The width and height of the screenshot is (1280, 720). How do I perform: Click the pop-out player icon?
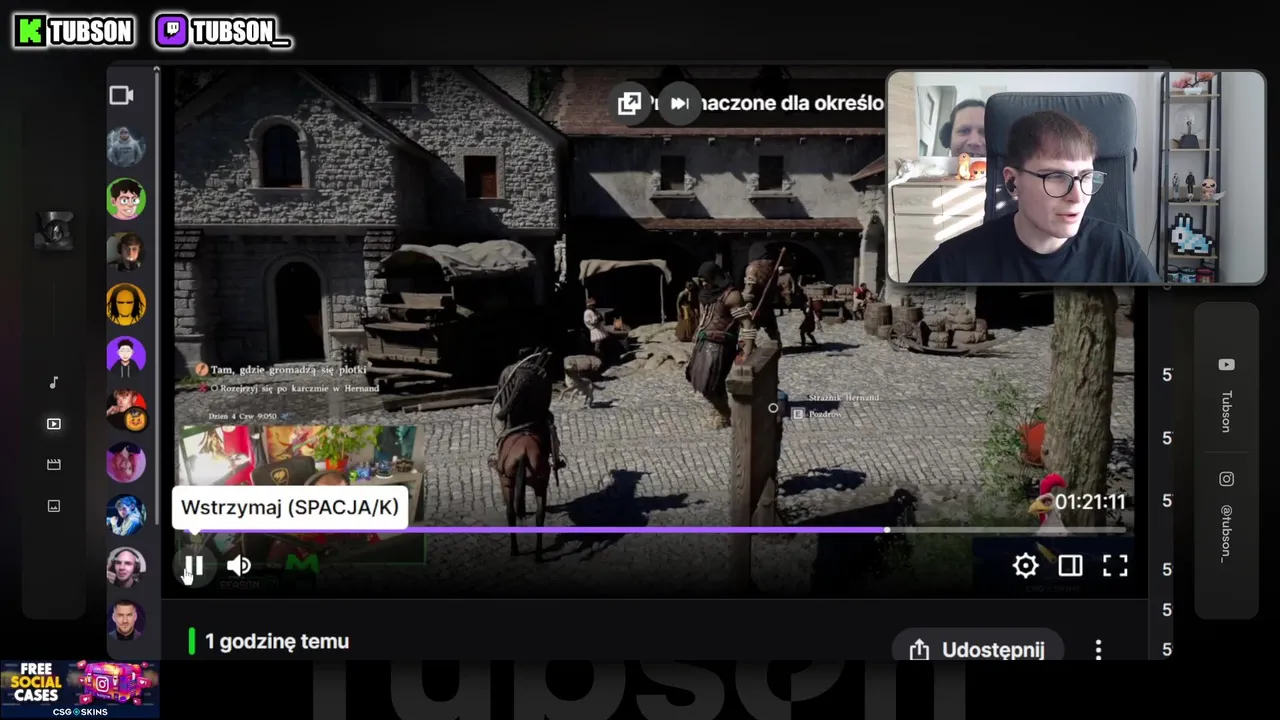coord(630,103)
